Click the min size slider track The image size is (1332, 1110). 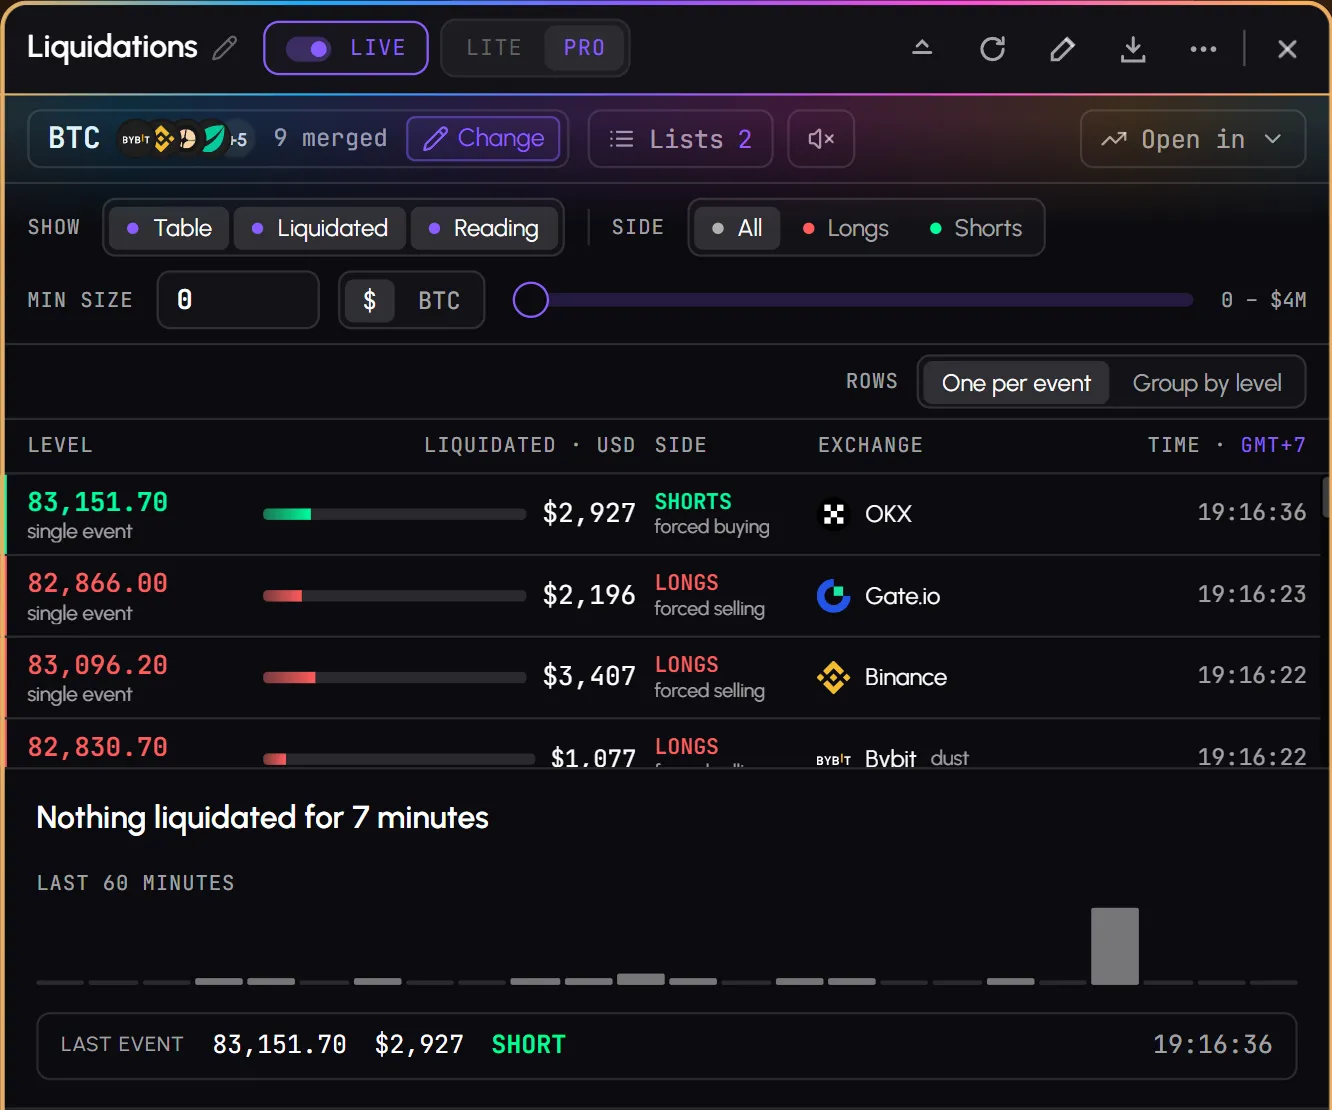[x=853, y=300]
